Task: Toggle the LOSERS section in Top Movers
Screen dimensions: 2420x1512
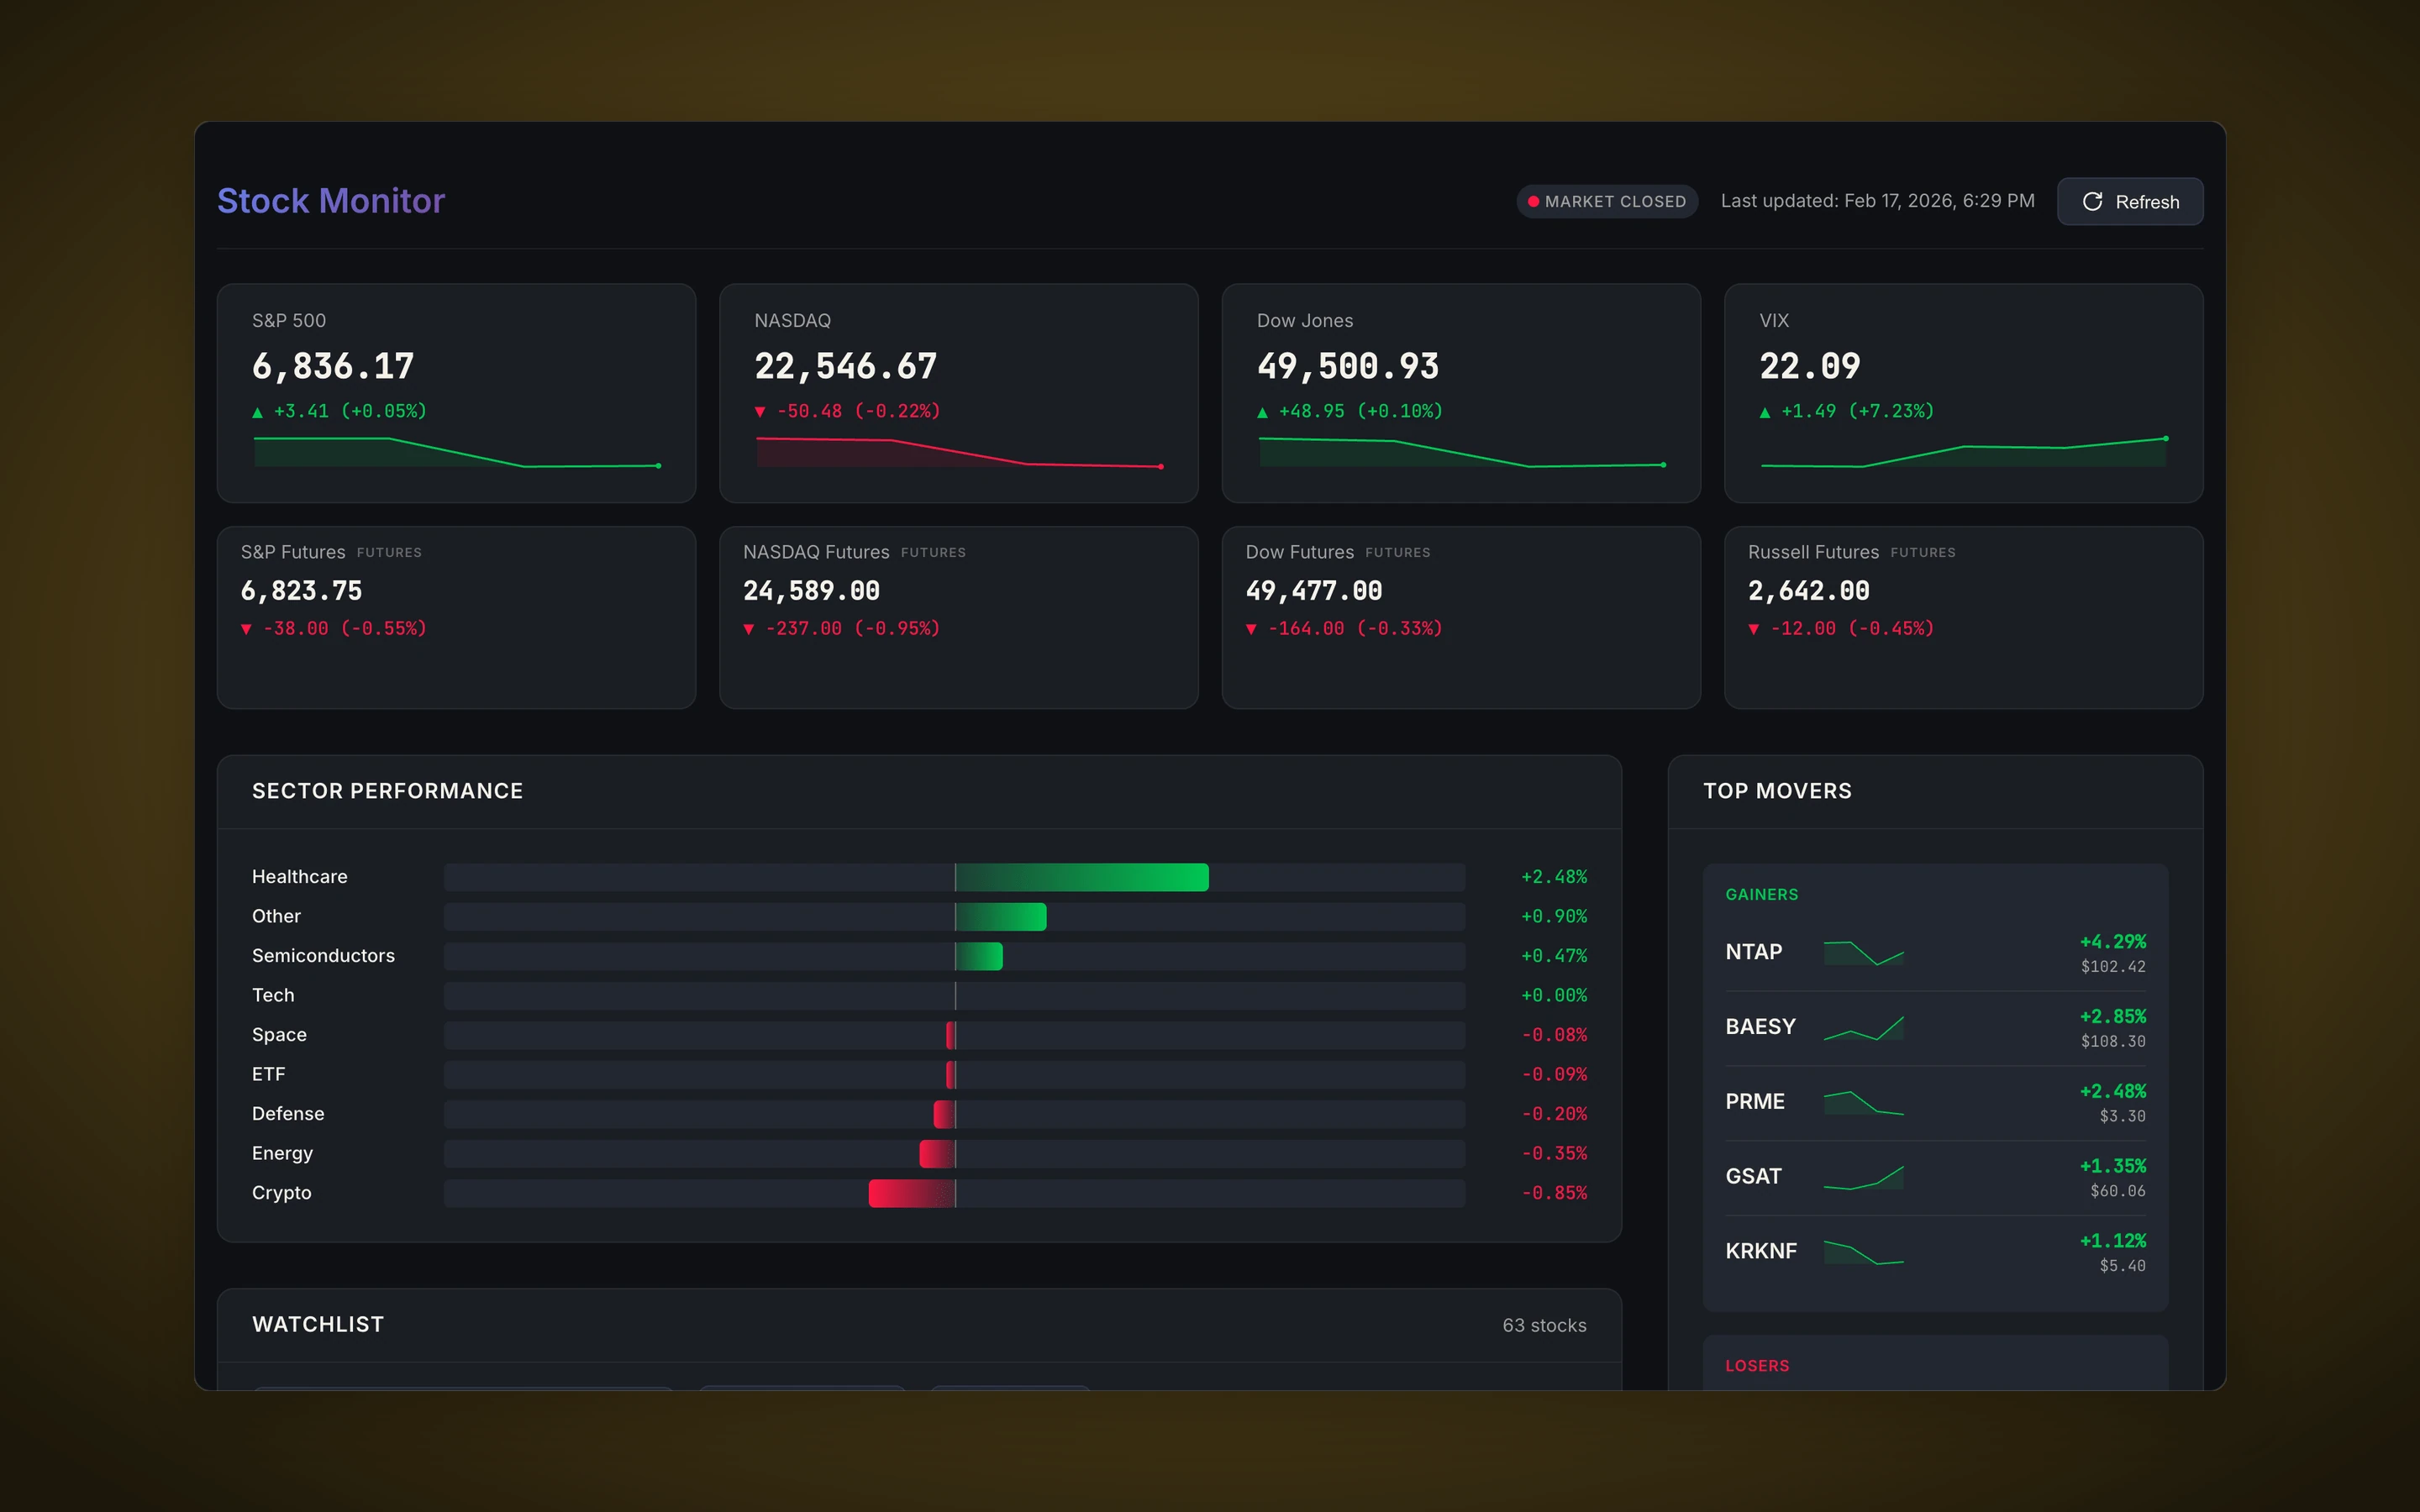Action: coord(1757,1365)
